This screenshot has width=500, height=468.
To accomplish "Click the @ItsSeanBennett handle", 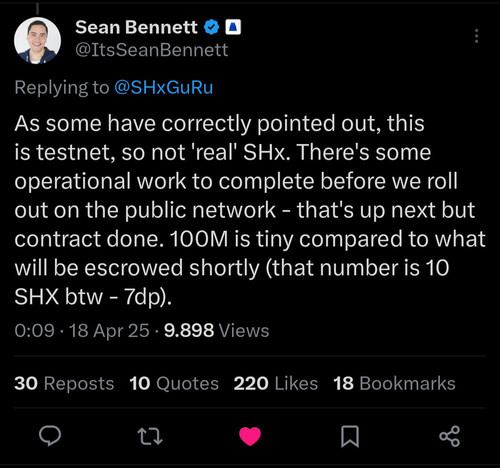I will tap(152, 50).
